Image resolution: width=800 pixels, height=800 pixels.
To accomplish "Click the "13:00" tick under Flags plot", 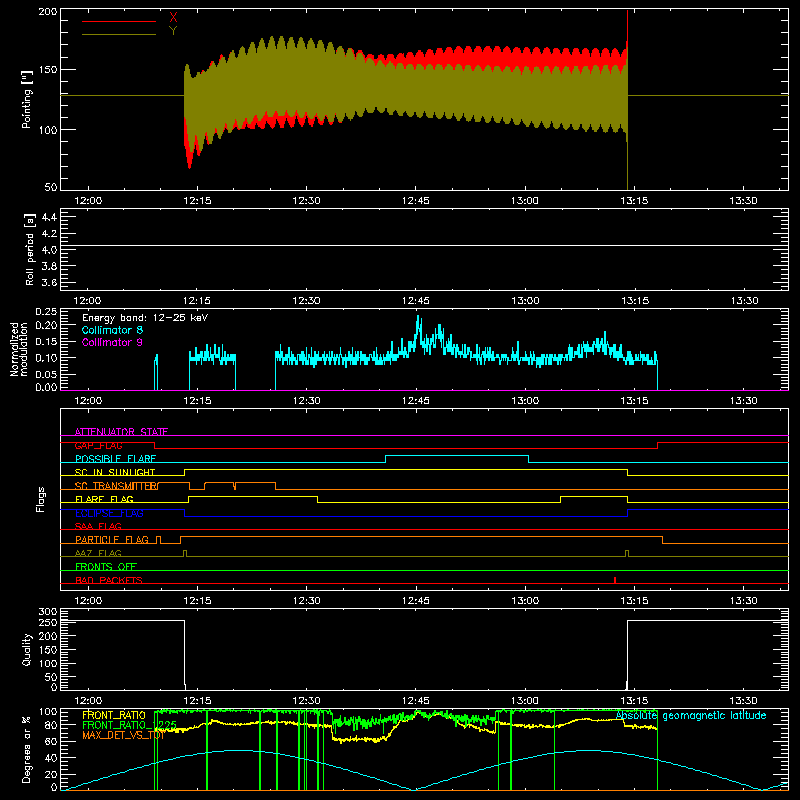I will click(524, 601).
